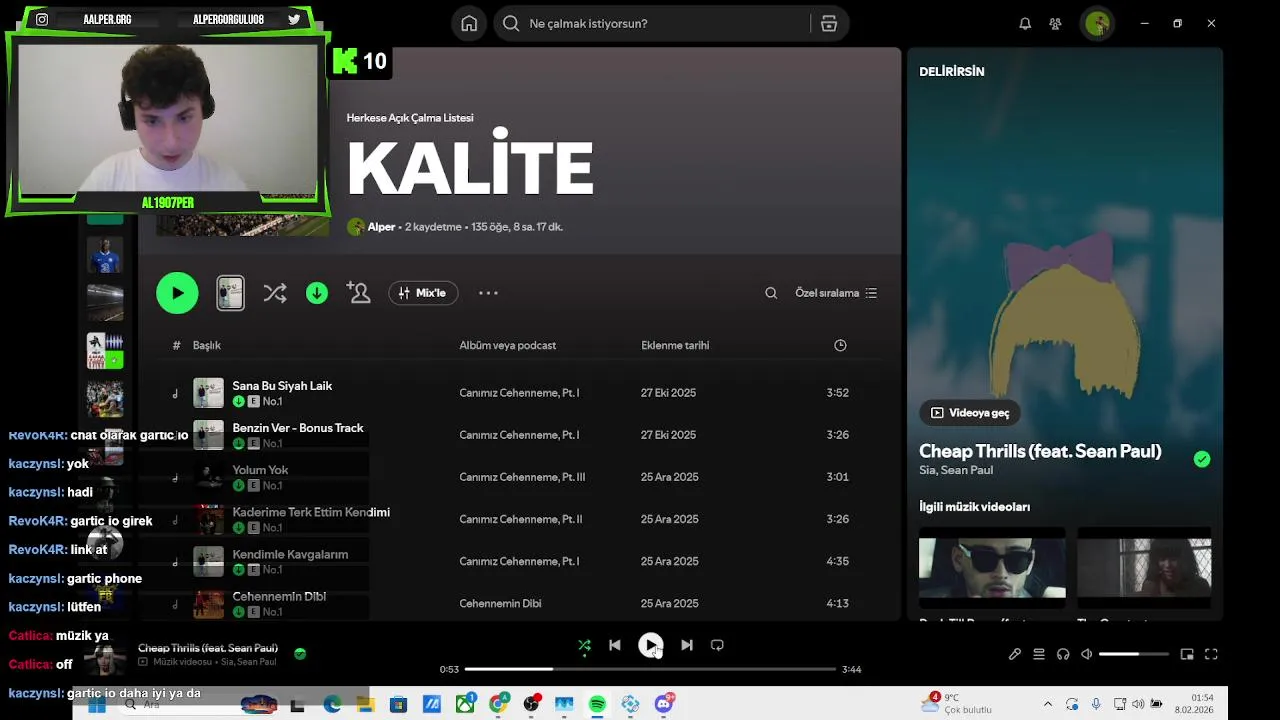
Task: Open the 'Cehennemin Dibi' album link
Action: (x=500, y=603)
